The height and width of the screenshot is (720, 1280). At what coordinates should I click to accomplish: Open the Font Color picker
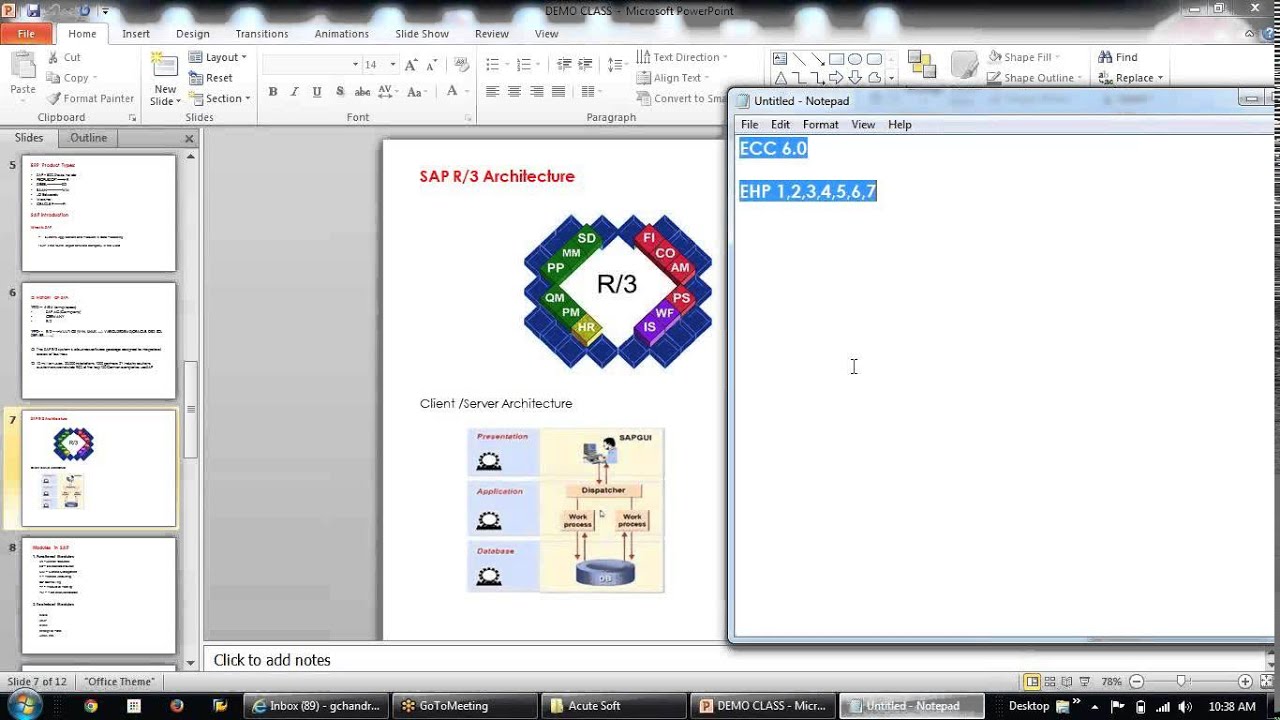456,91
